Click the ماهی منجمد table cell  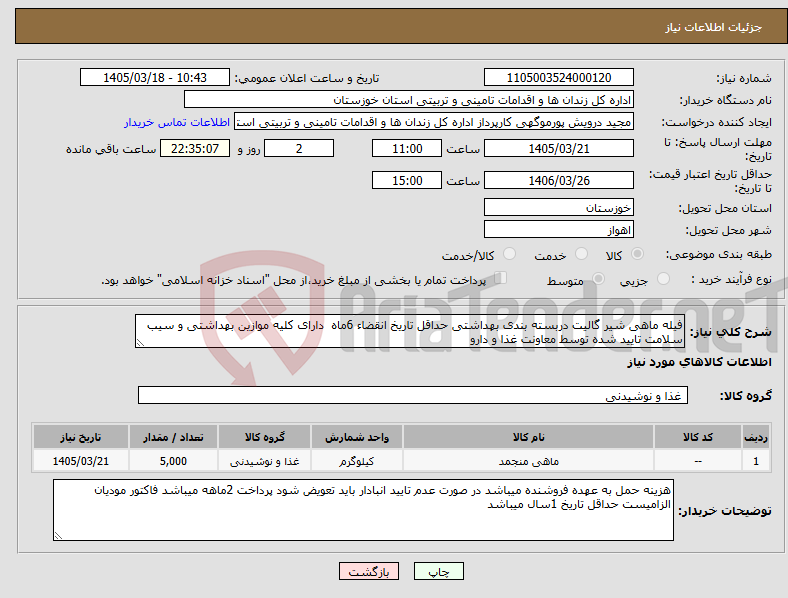click(528, 461)
